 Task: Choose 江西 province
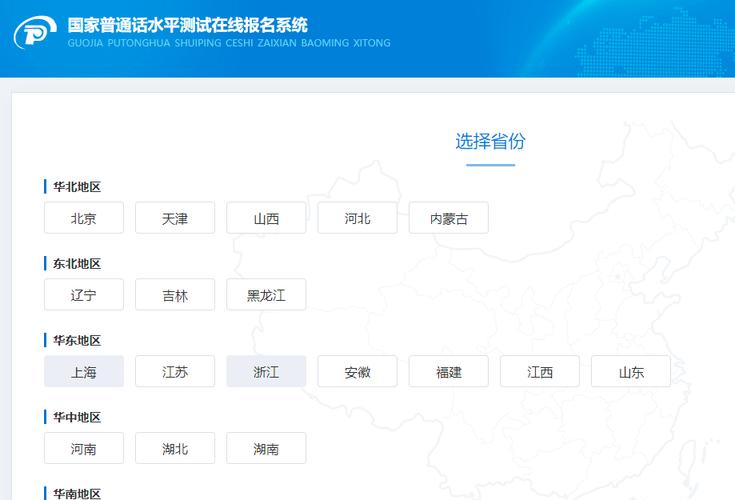pos(540,372)
